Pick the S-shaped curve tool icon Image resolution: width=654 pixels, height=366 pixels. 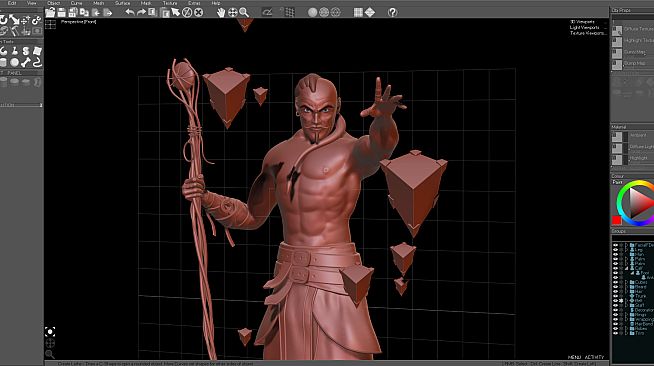26,51
